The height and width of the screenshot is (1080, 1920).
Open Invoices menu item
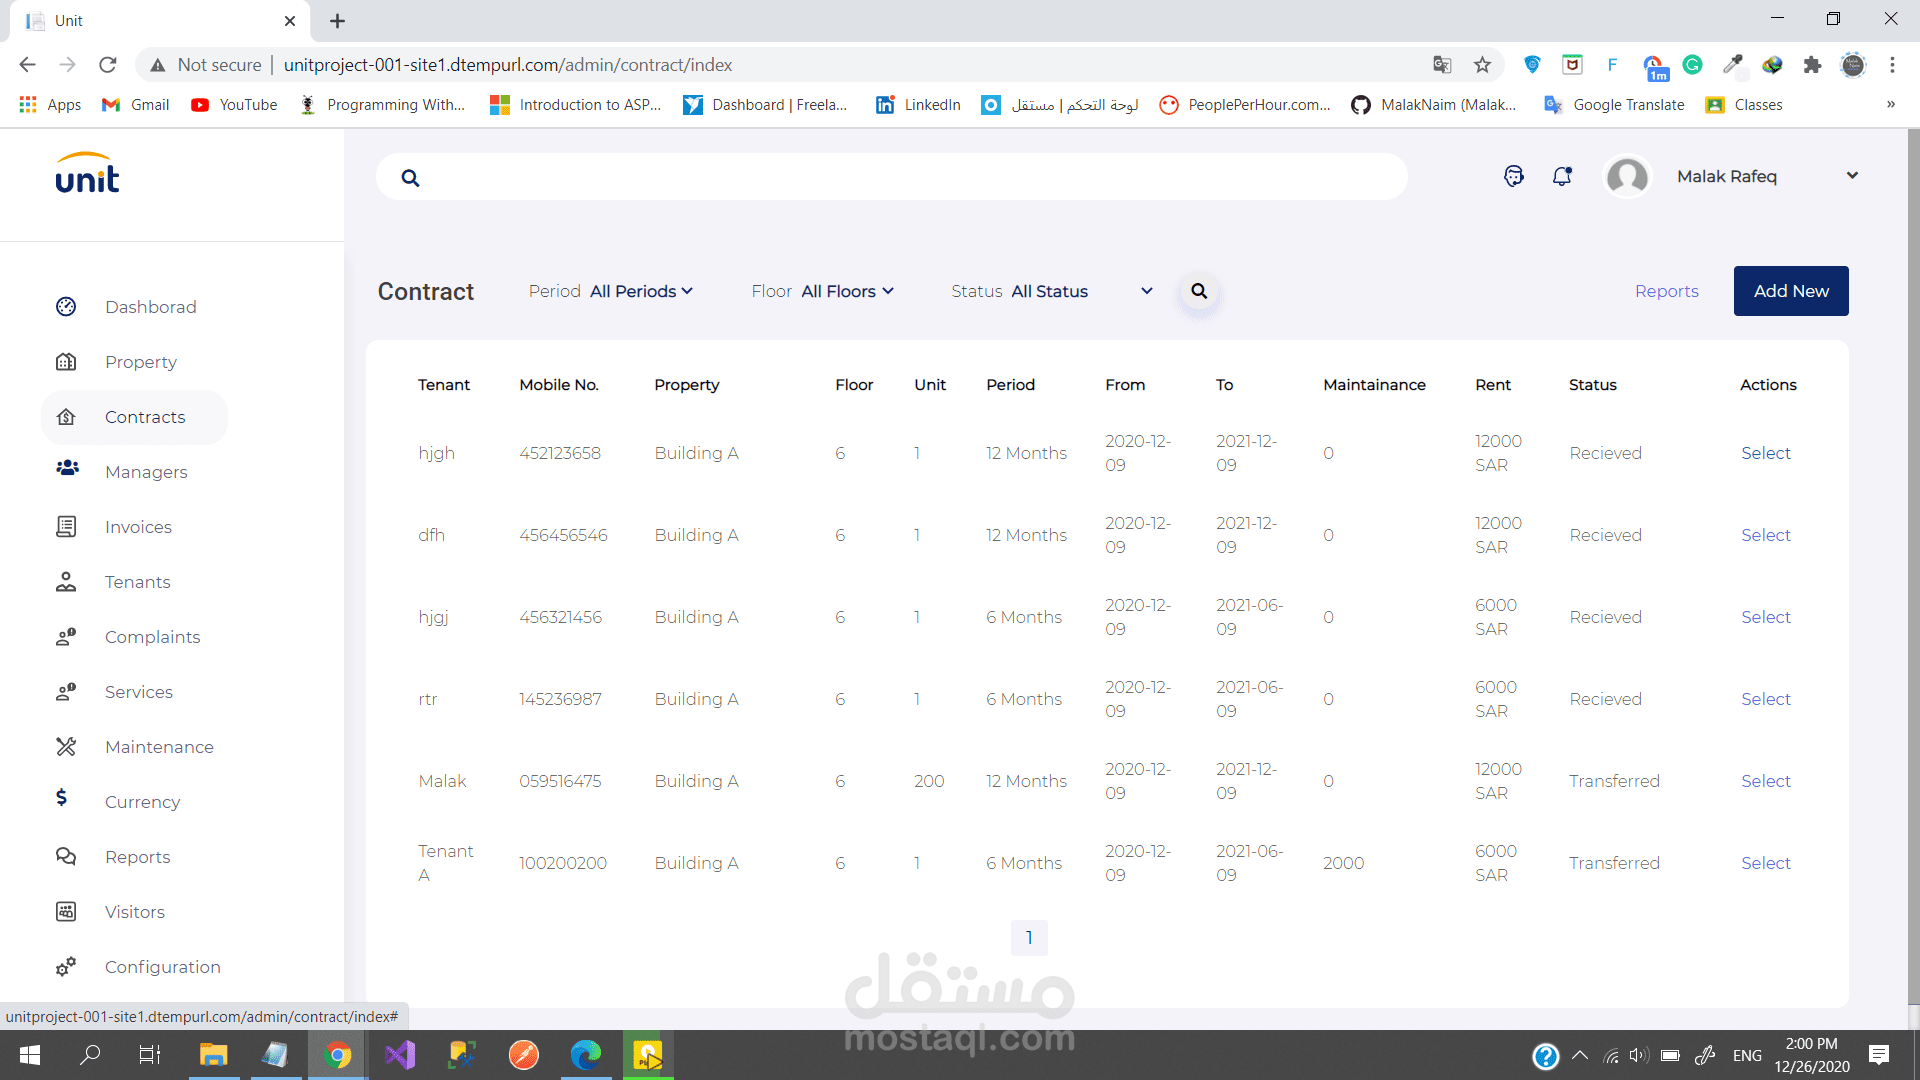coord(138,527)
